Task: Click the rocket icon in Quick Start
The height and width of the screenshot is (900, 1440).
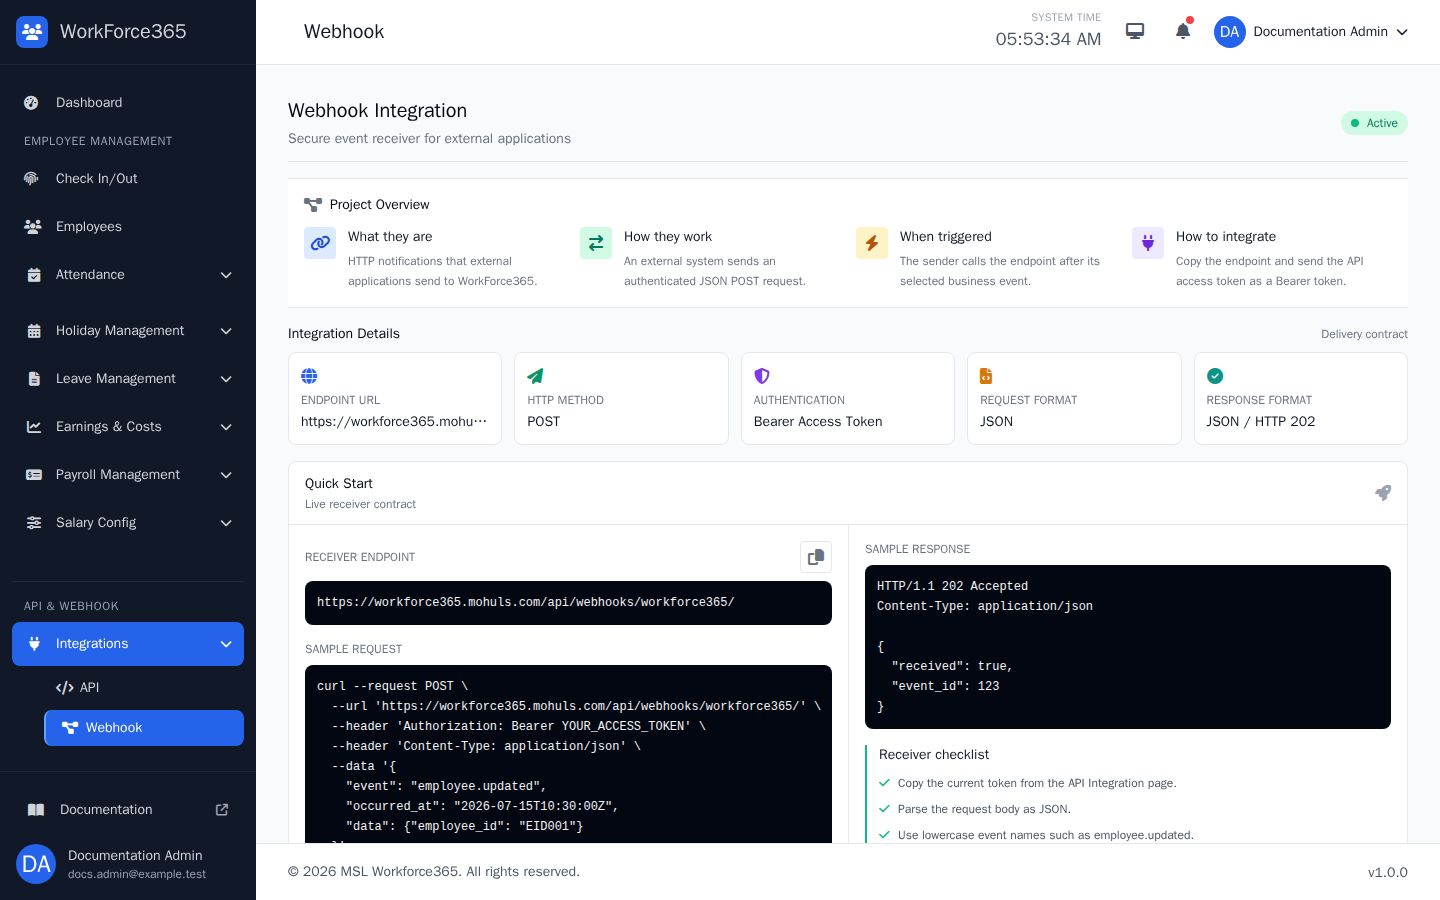Action: click(1383, 493)
